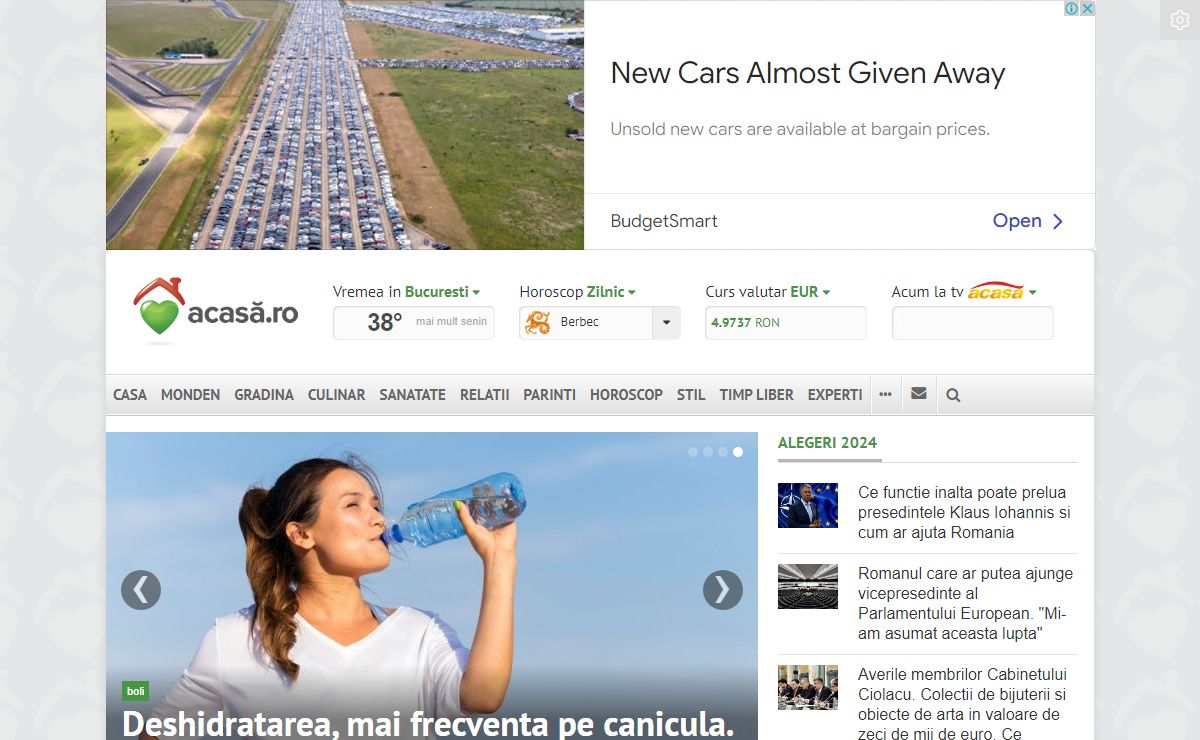
Task: Open the EXPERTI menu
Action: (x=835, y=395)
